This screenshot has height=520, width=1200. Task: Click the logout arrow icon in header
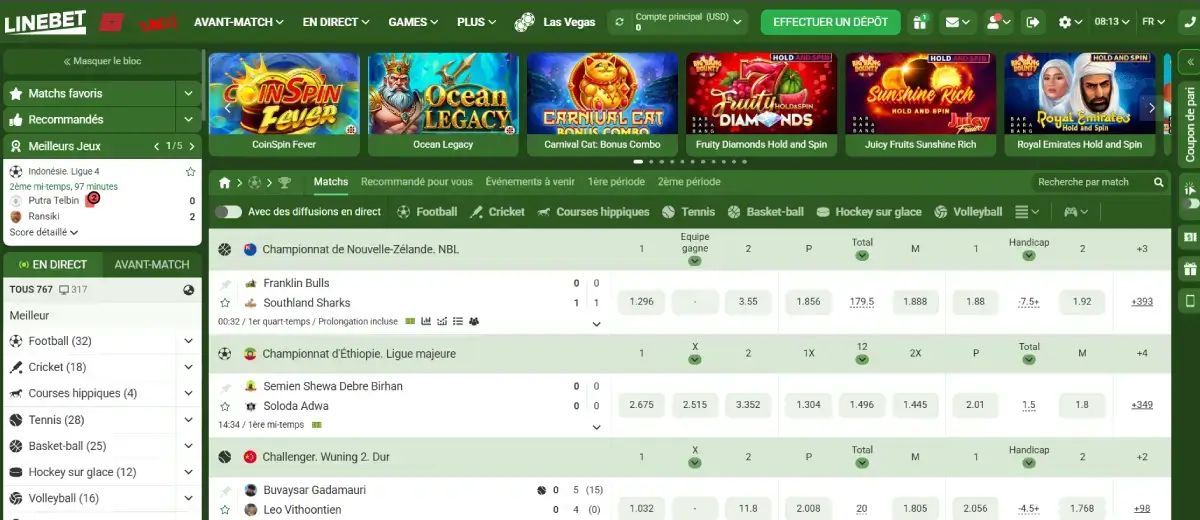pyautogui.click(x=1033, y=22)
